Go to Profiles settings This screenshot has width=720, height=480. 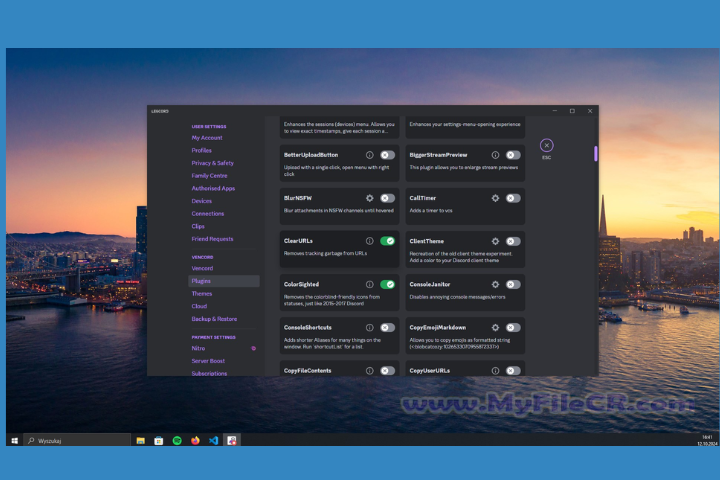coord(202,150)
